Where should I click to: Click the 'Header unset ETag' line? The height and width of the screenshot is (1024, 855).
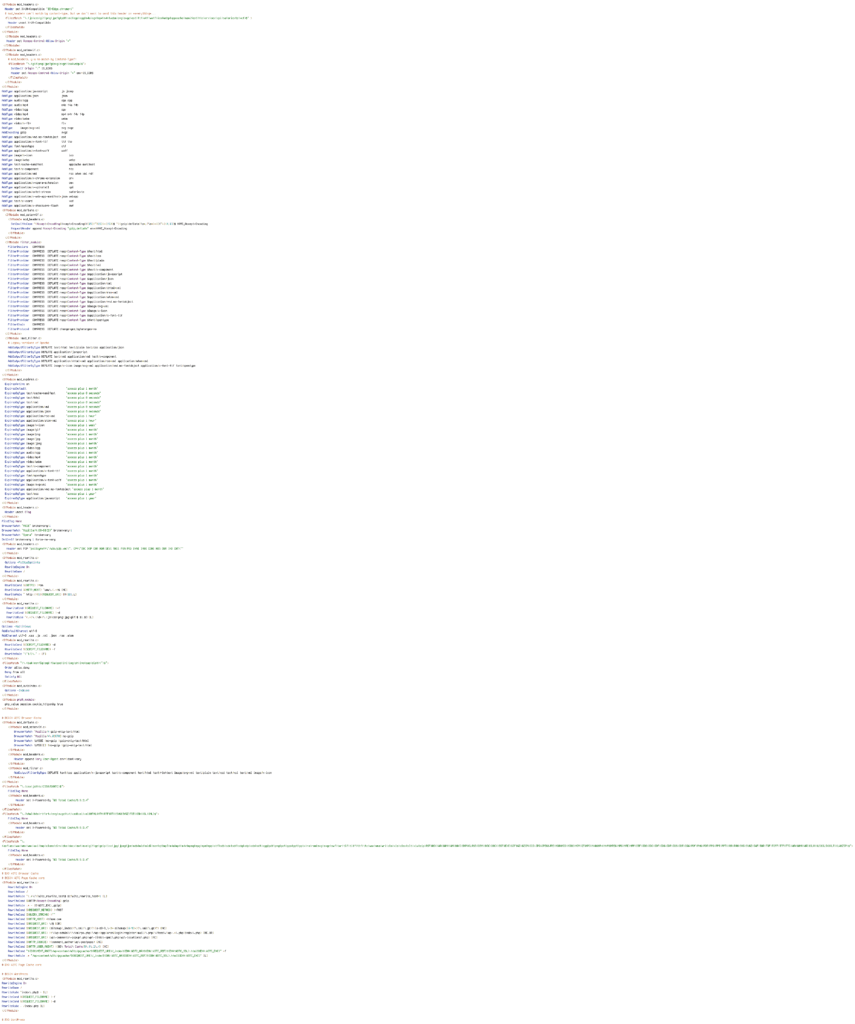[x=18, y=512]
